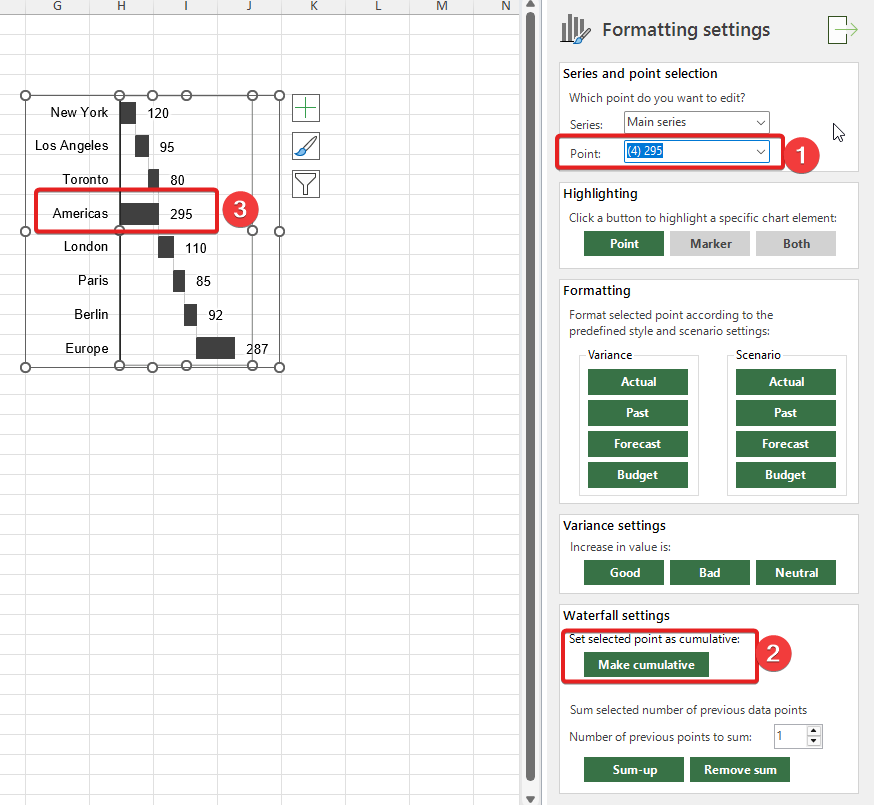Image resolution: width=874 pixels, height=805 pixels.
Task: Select column K header
Action: pos(314,7)
